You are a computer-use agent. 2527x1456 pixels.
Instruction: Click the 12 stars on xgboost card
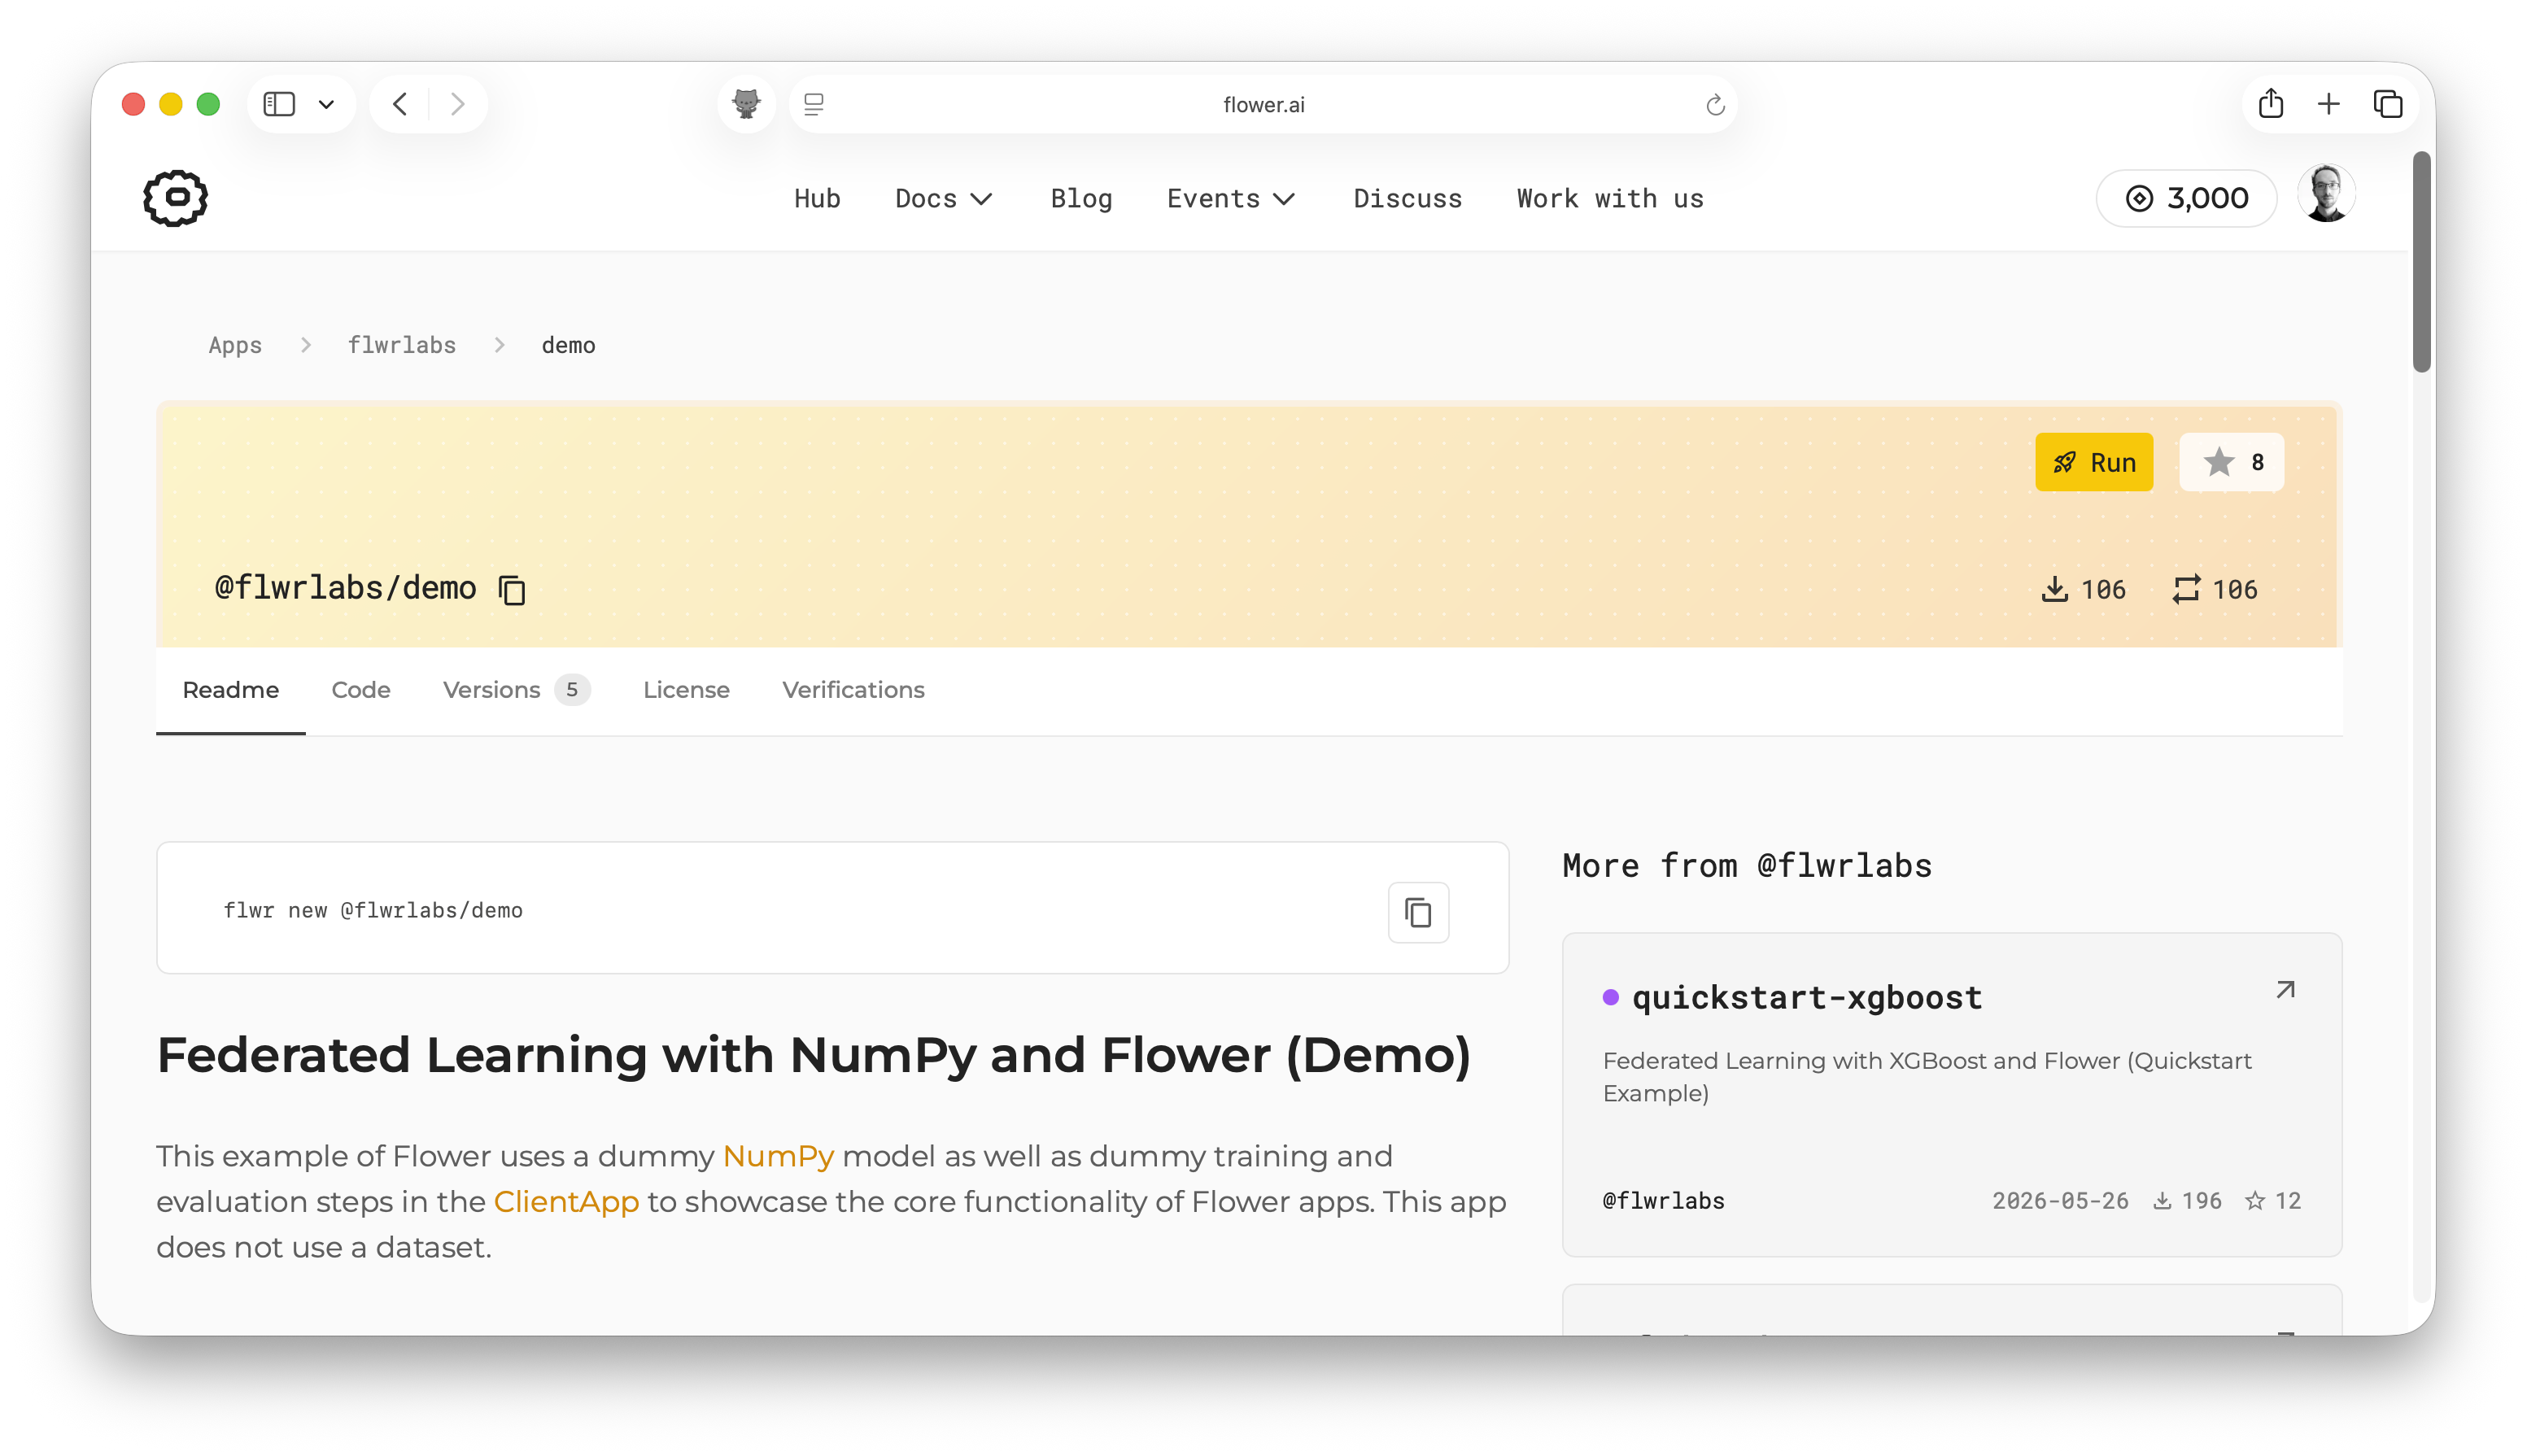[x=2273, y=1201]
